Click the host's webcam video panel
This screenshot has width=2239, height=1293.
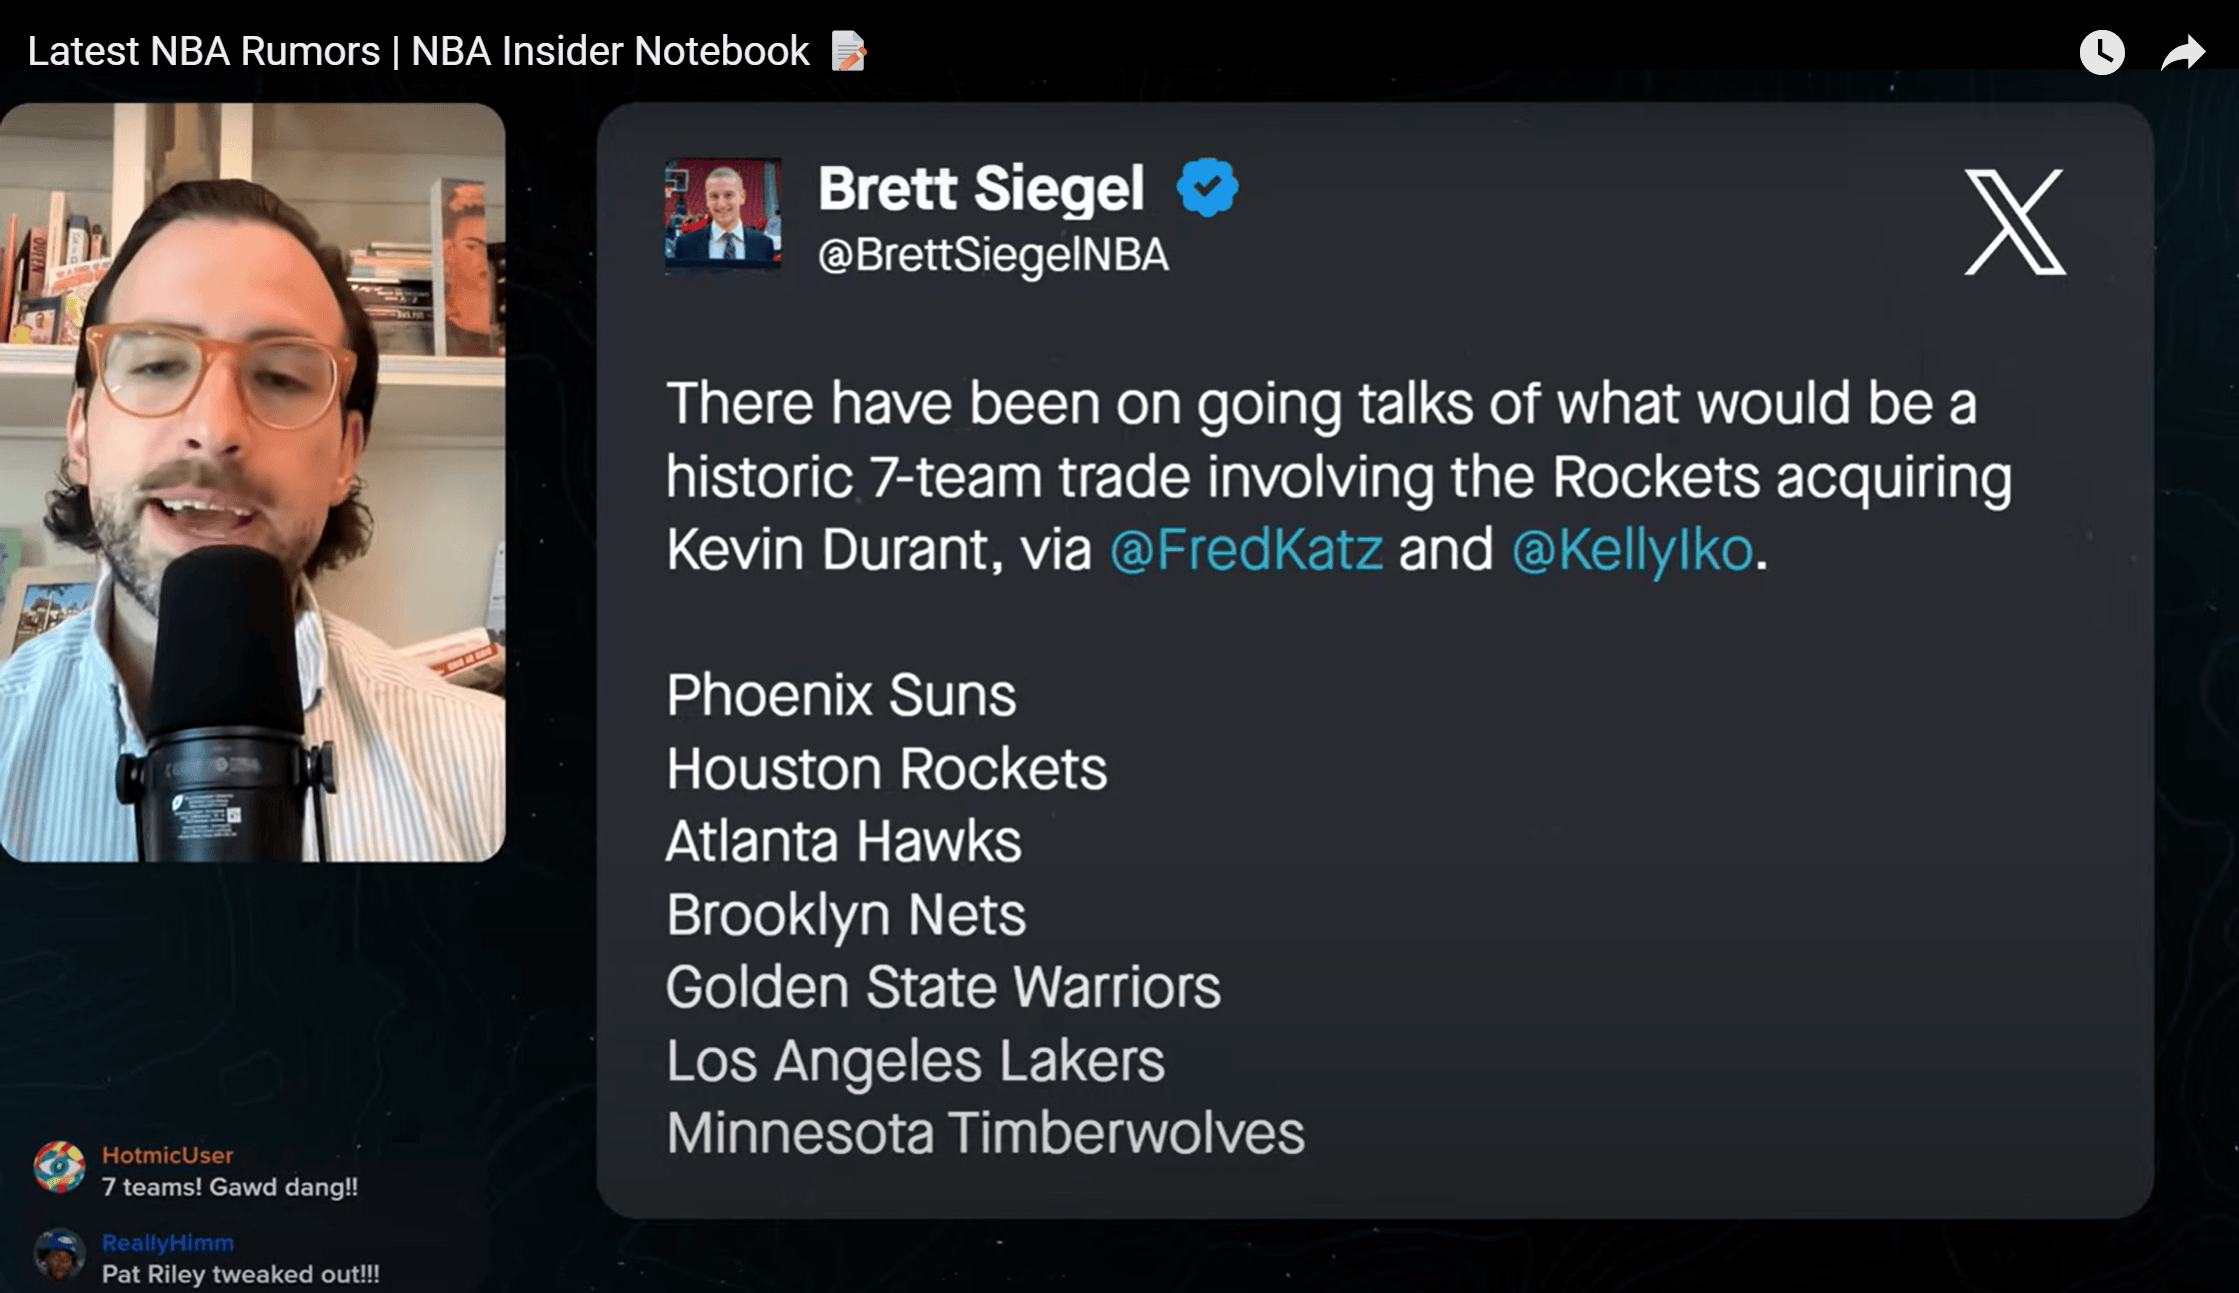point(252,482)
